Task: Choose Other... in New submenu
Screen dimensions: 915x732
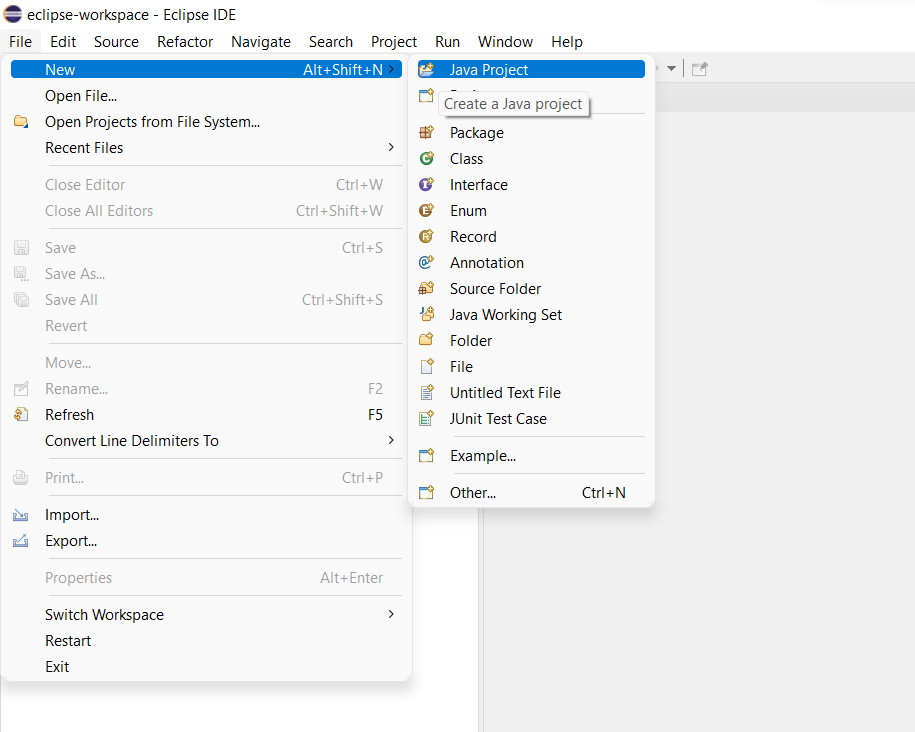Action: click(x=532, y=493)
